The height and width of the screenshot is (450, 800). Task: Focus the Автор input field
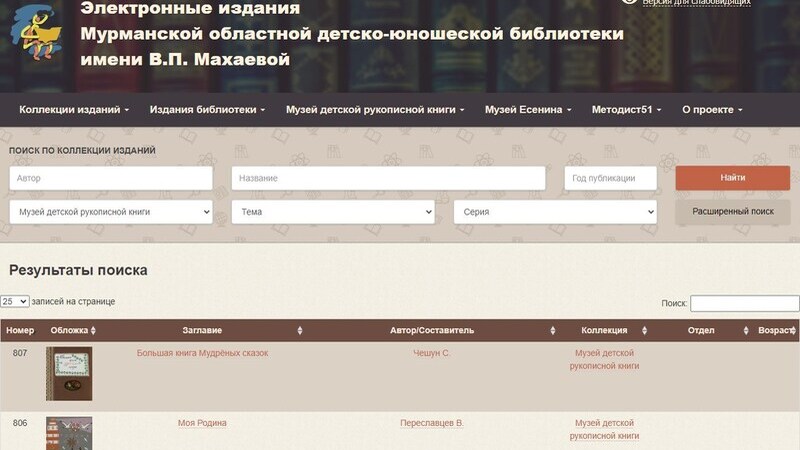(x=111, y=178)
